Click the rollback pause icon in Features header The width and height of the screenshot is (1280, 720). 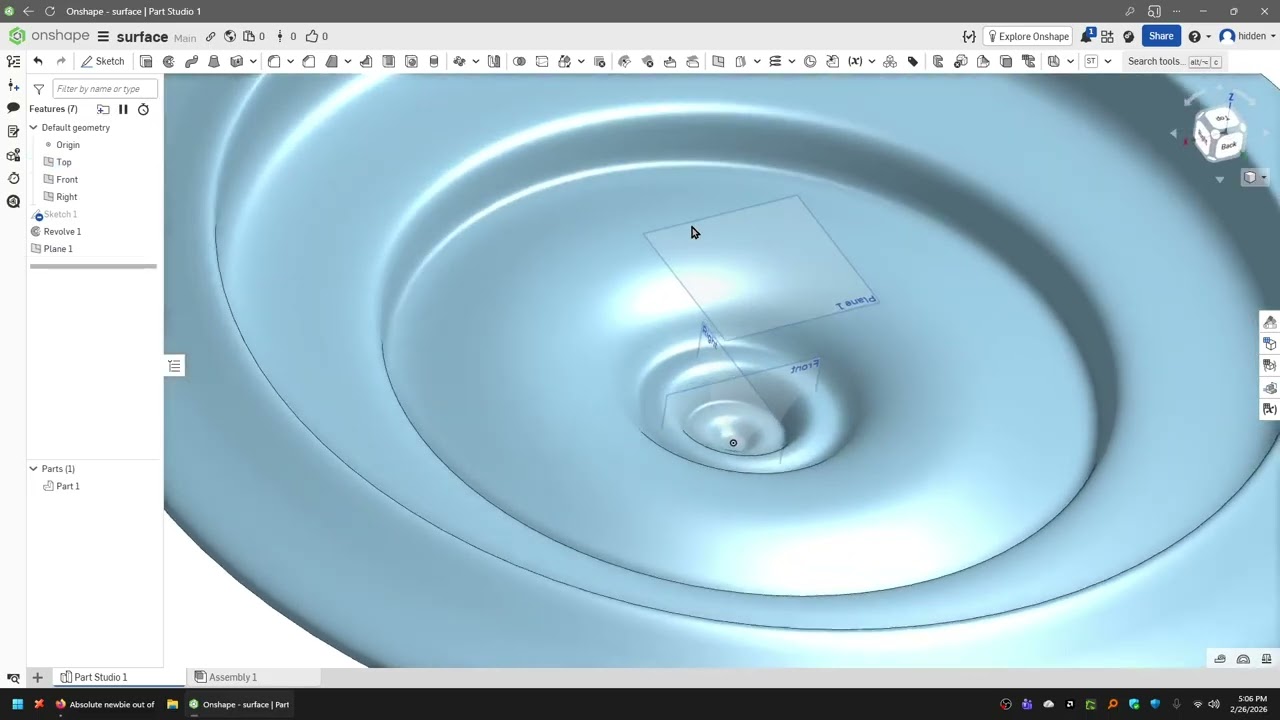click(x=123, y=109)
